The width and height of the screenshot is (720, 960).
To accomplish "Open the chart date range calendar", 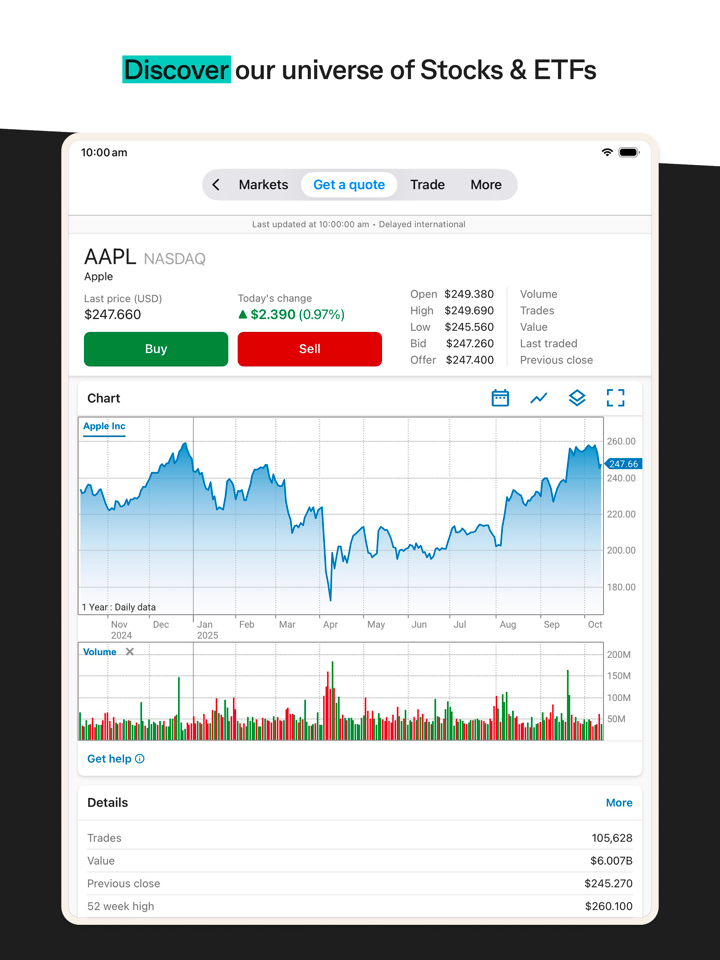I will click(500, 398).
